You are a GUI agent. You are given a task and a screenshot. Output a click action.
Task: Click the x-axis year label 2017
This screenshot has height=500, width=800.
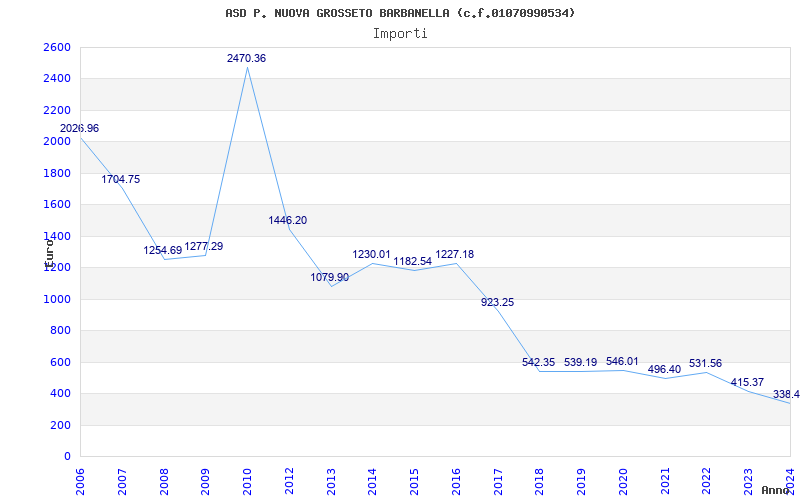point(498,481)
